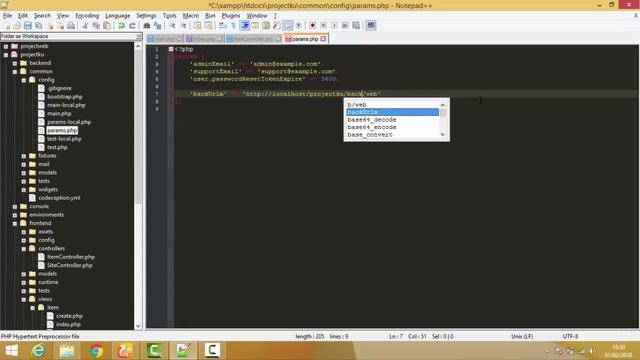Click the Copy toolbar icon
Viewport: 640px width, 360px height.
96,25
